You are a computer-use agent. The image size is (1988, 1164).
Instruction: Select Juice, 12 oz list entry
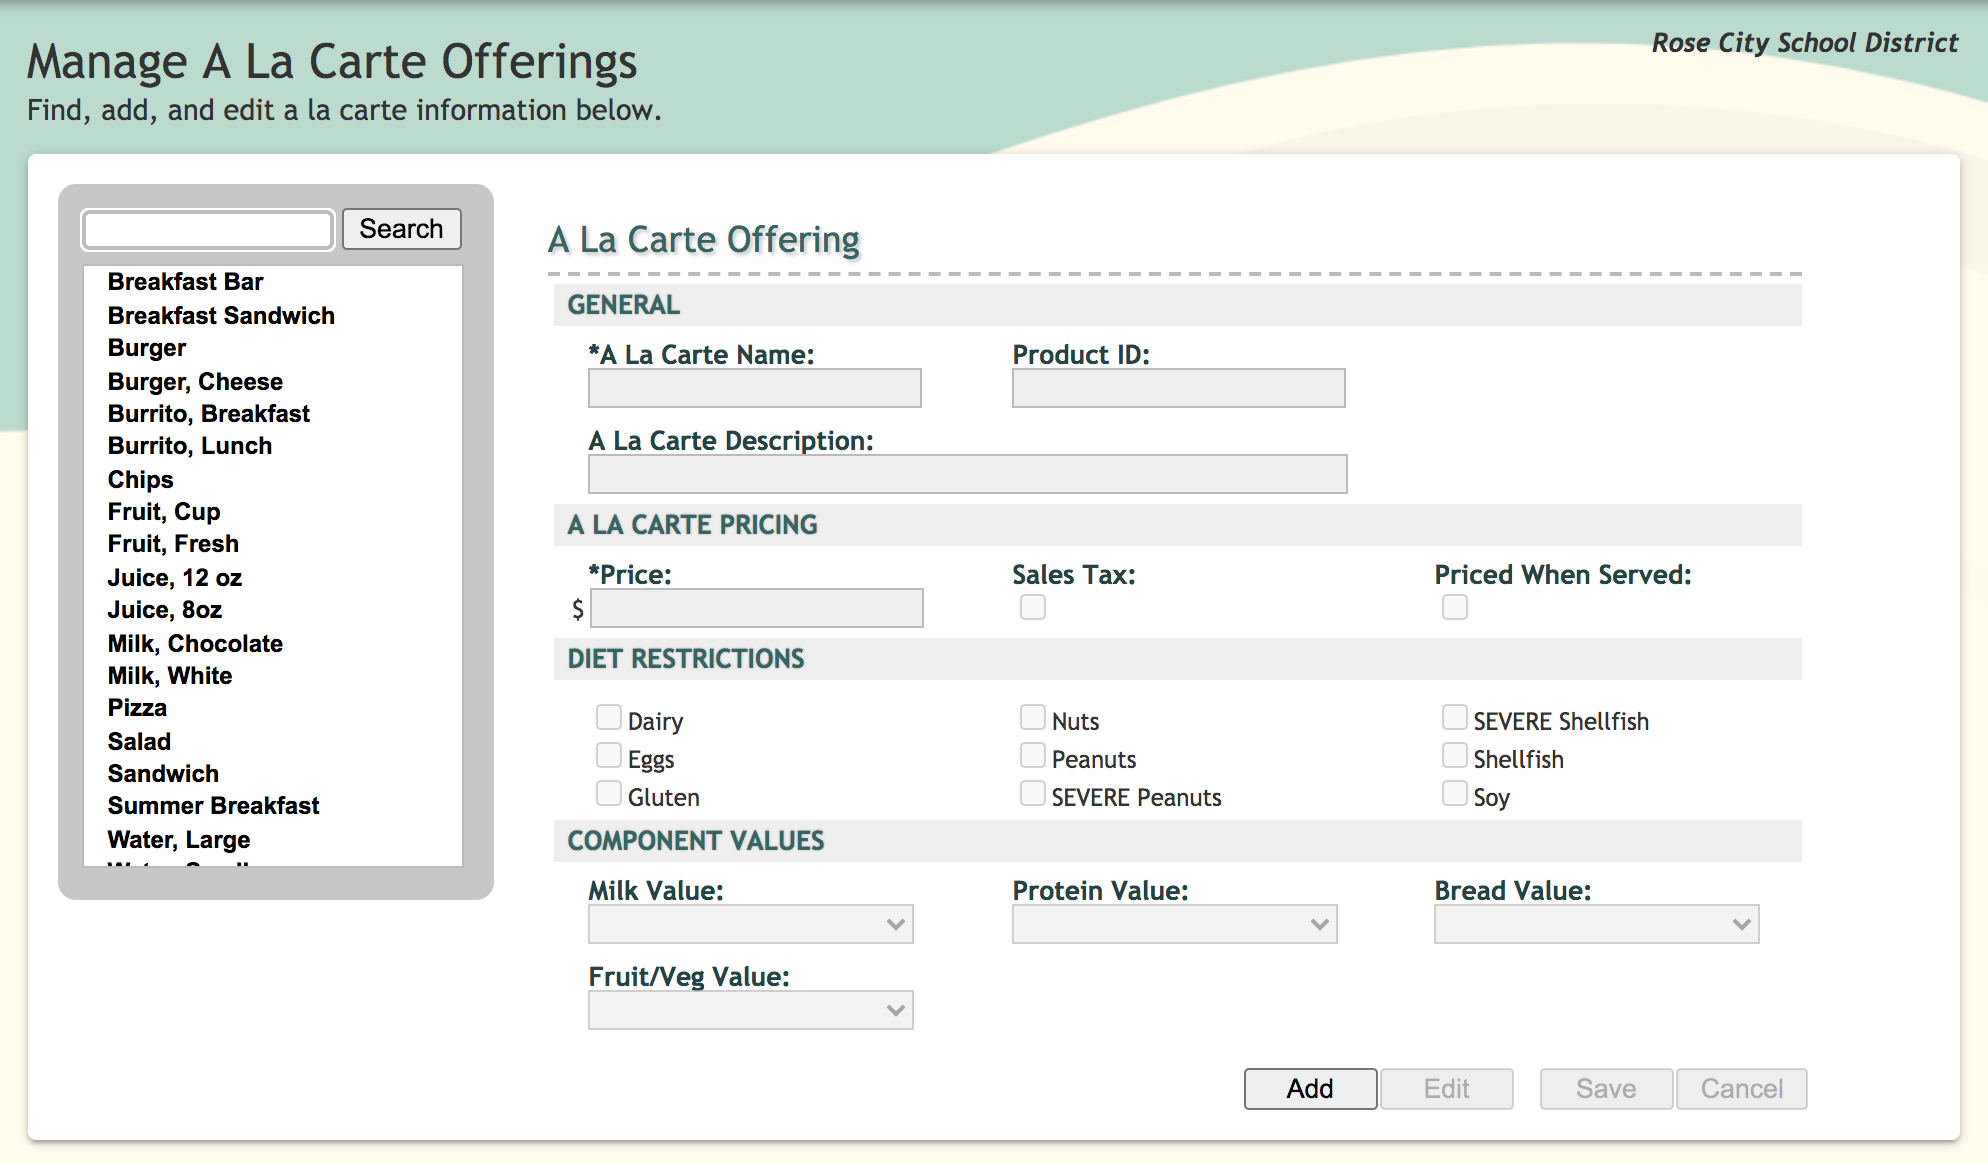point(175,578)
